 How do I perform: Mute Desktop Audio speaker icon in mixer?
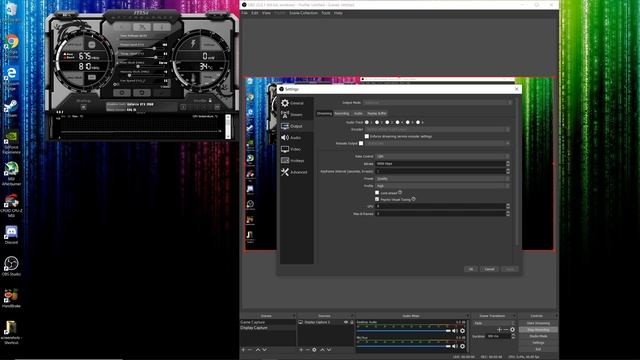tap(455, 331)
